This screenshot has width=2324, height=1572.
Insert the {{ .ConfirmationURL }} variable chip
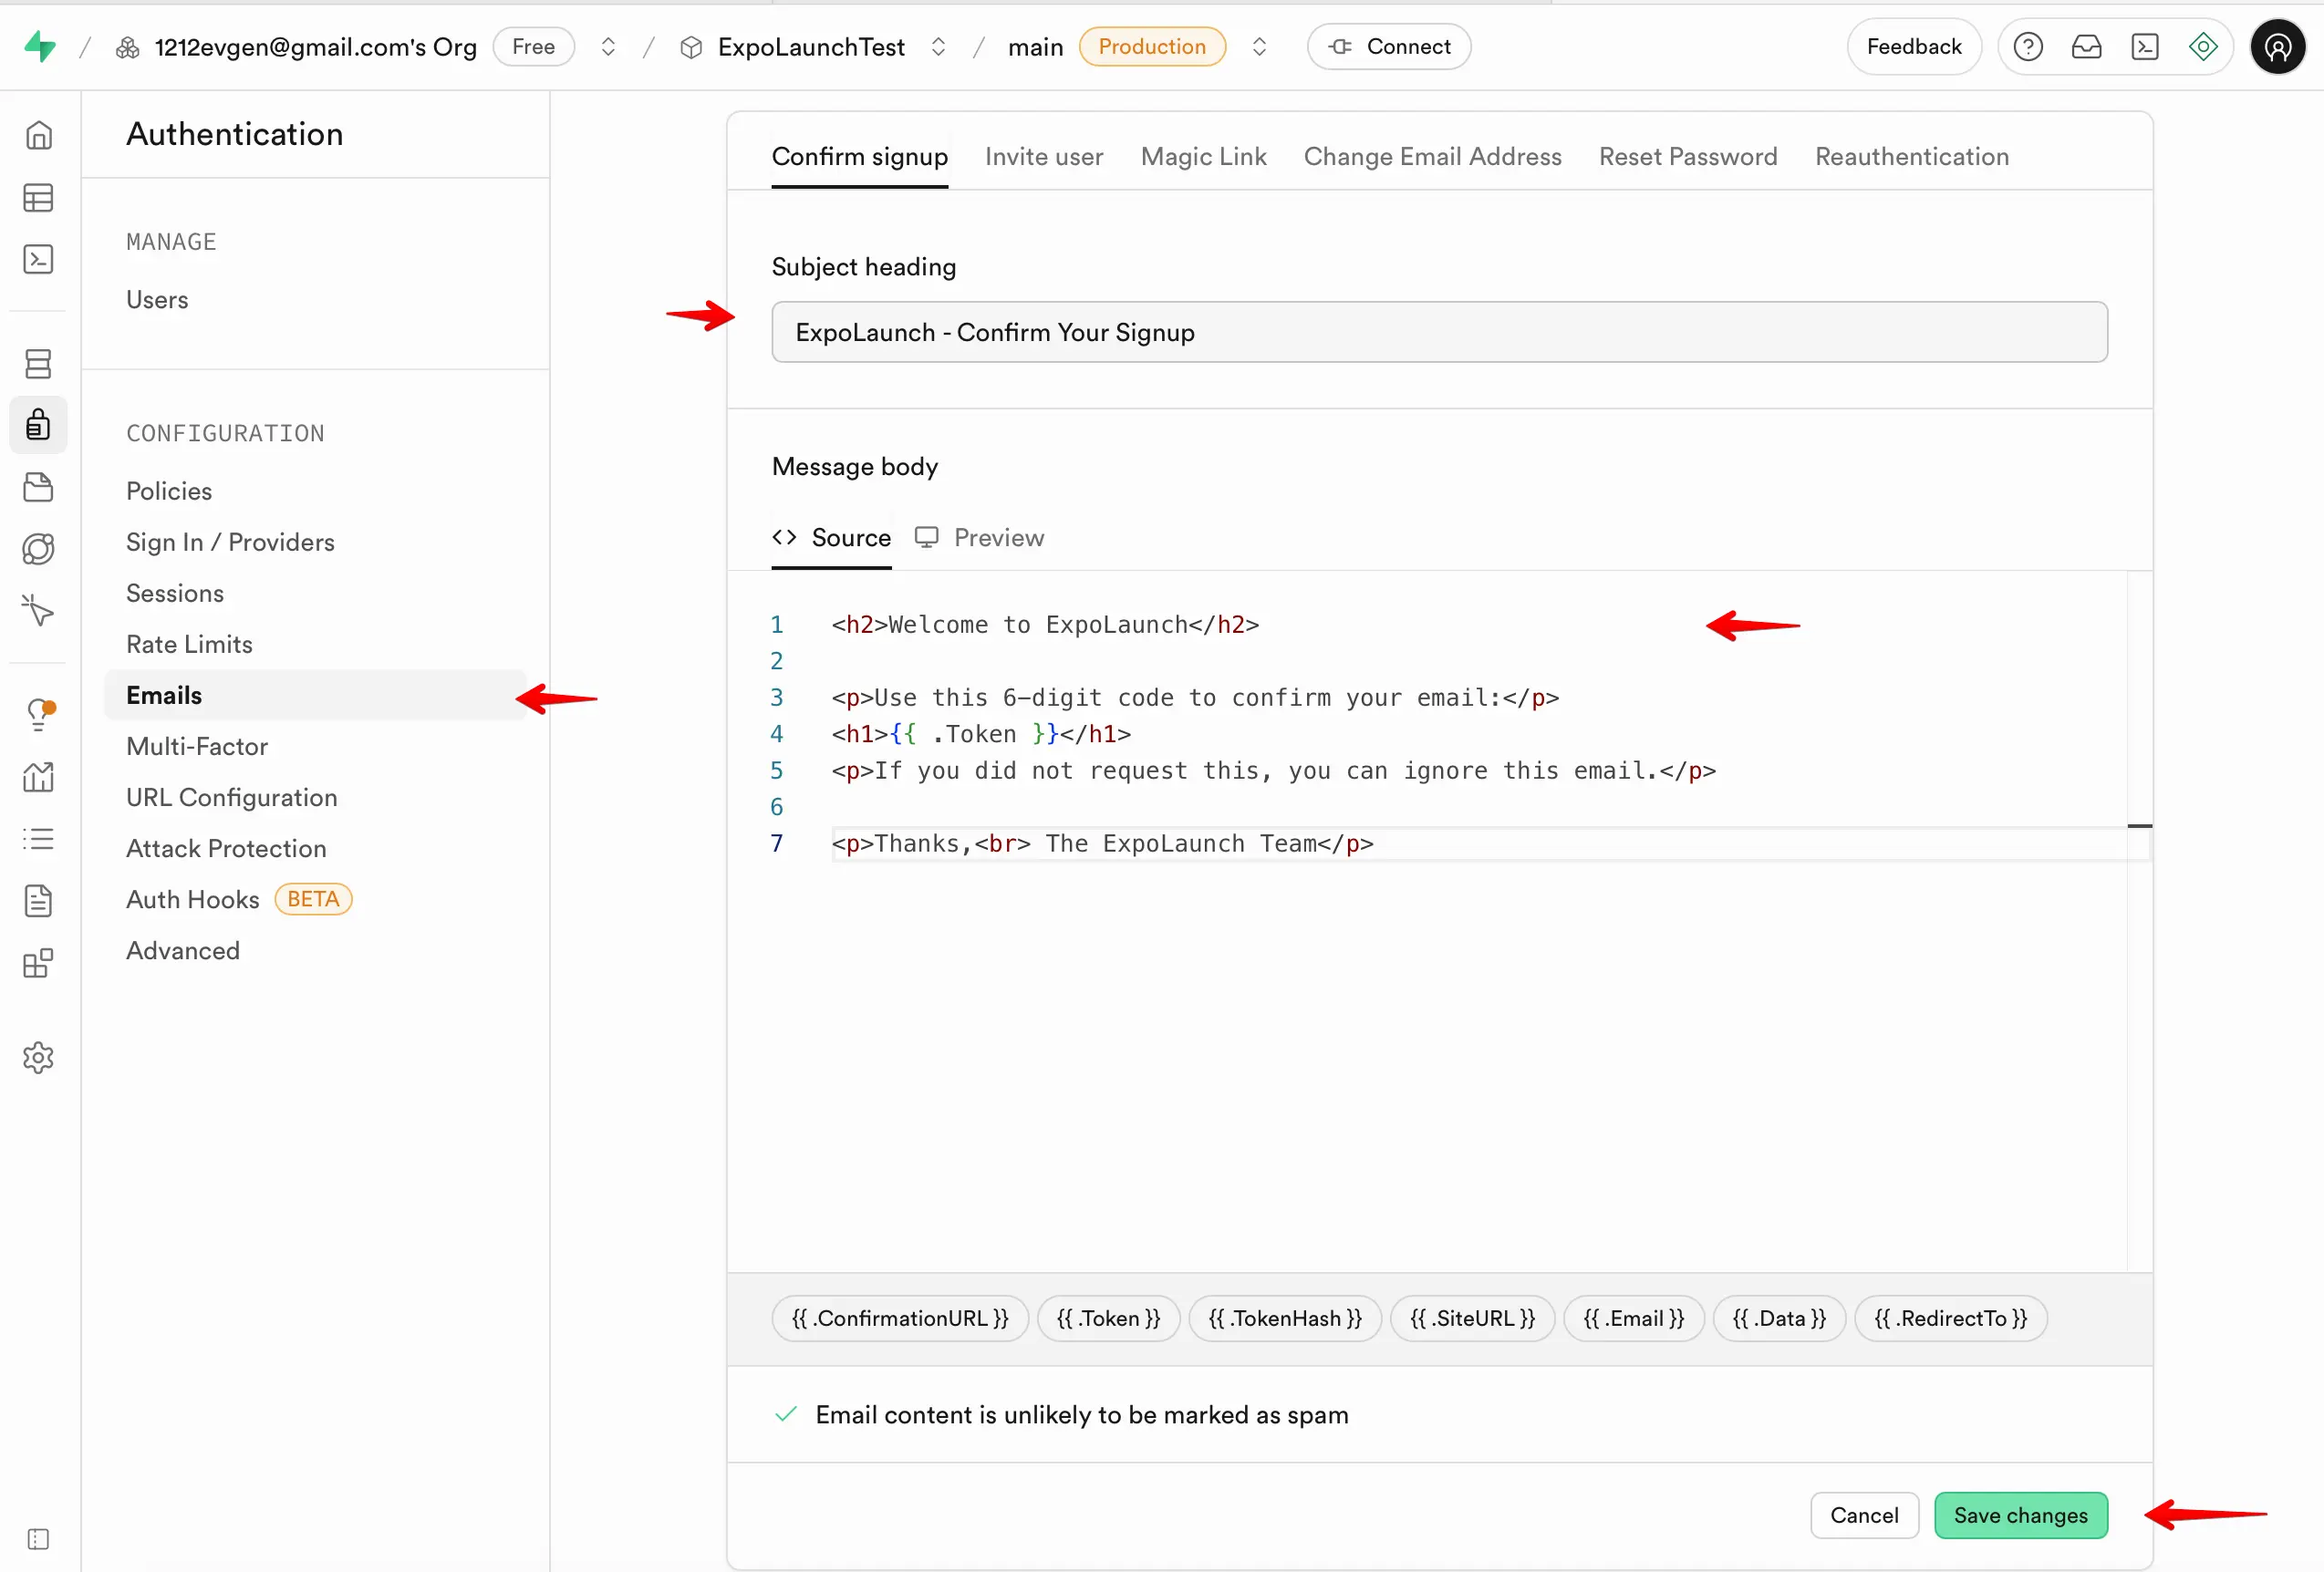point(899,1319)
